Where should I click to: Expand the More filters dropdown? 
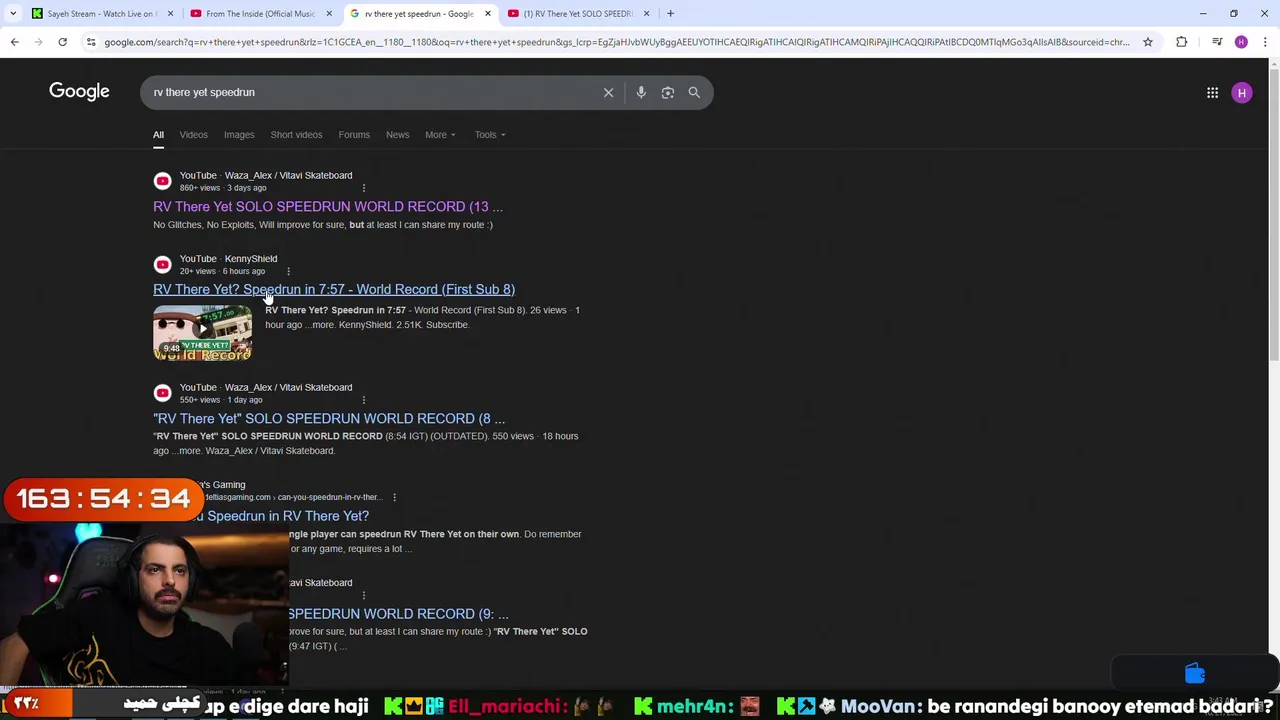pos(440,135)
